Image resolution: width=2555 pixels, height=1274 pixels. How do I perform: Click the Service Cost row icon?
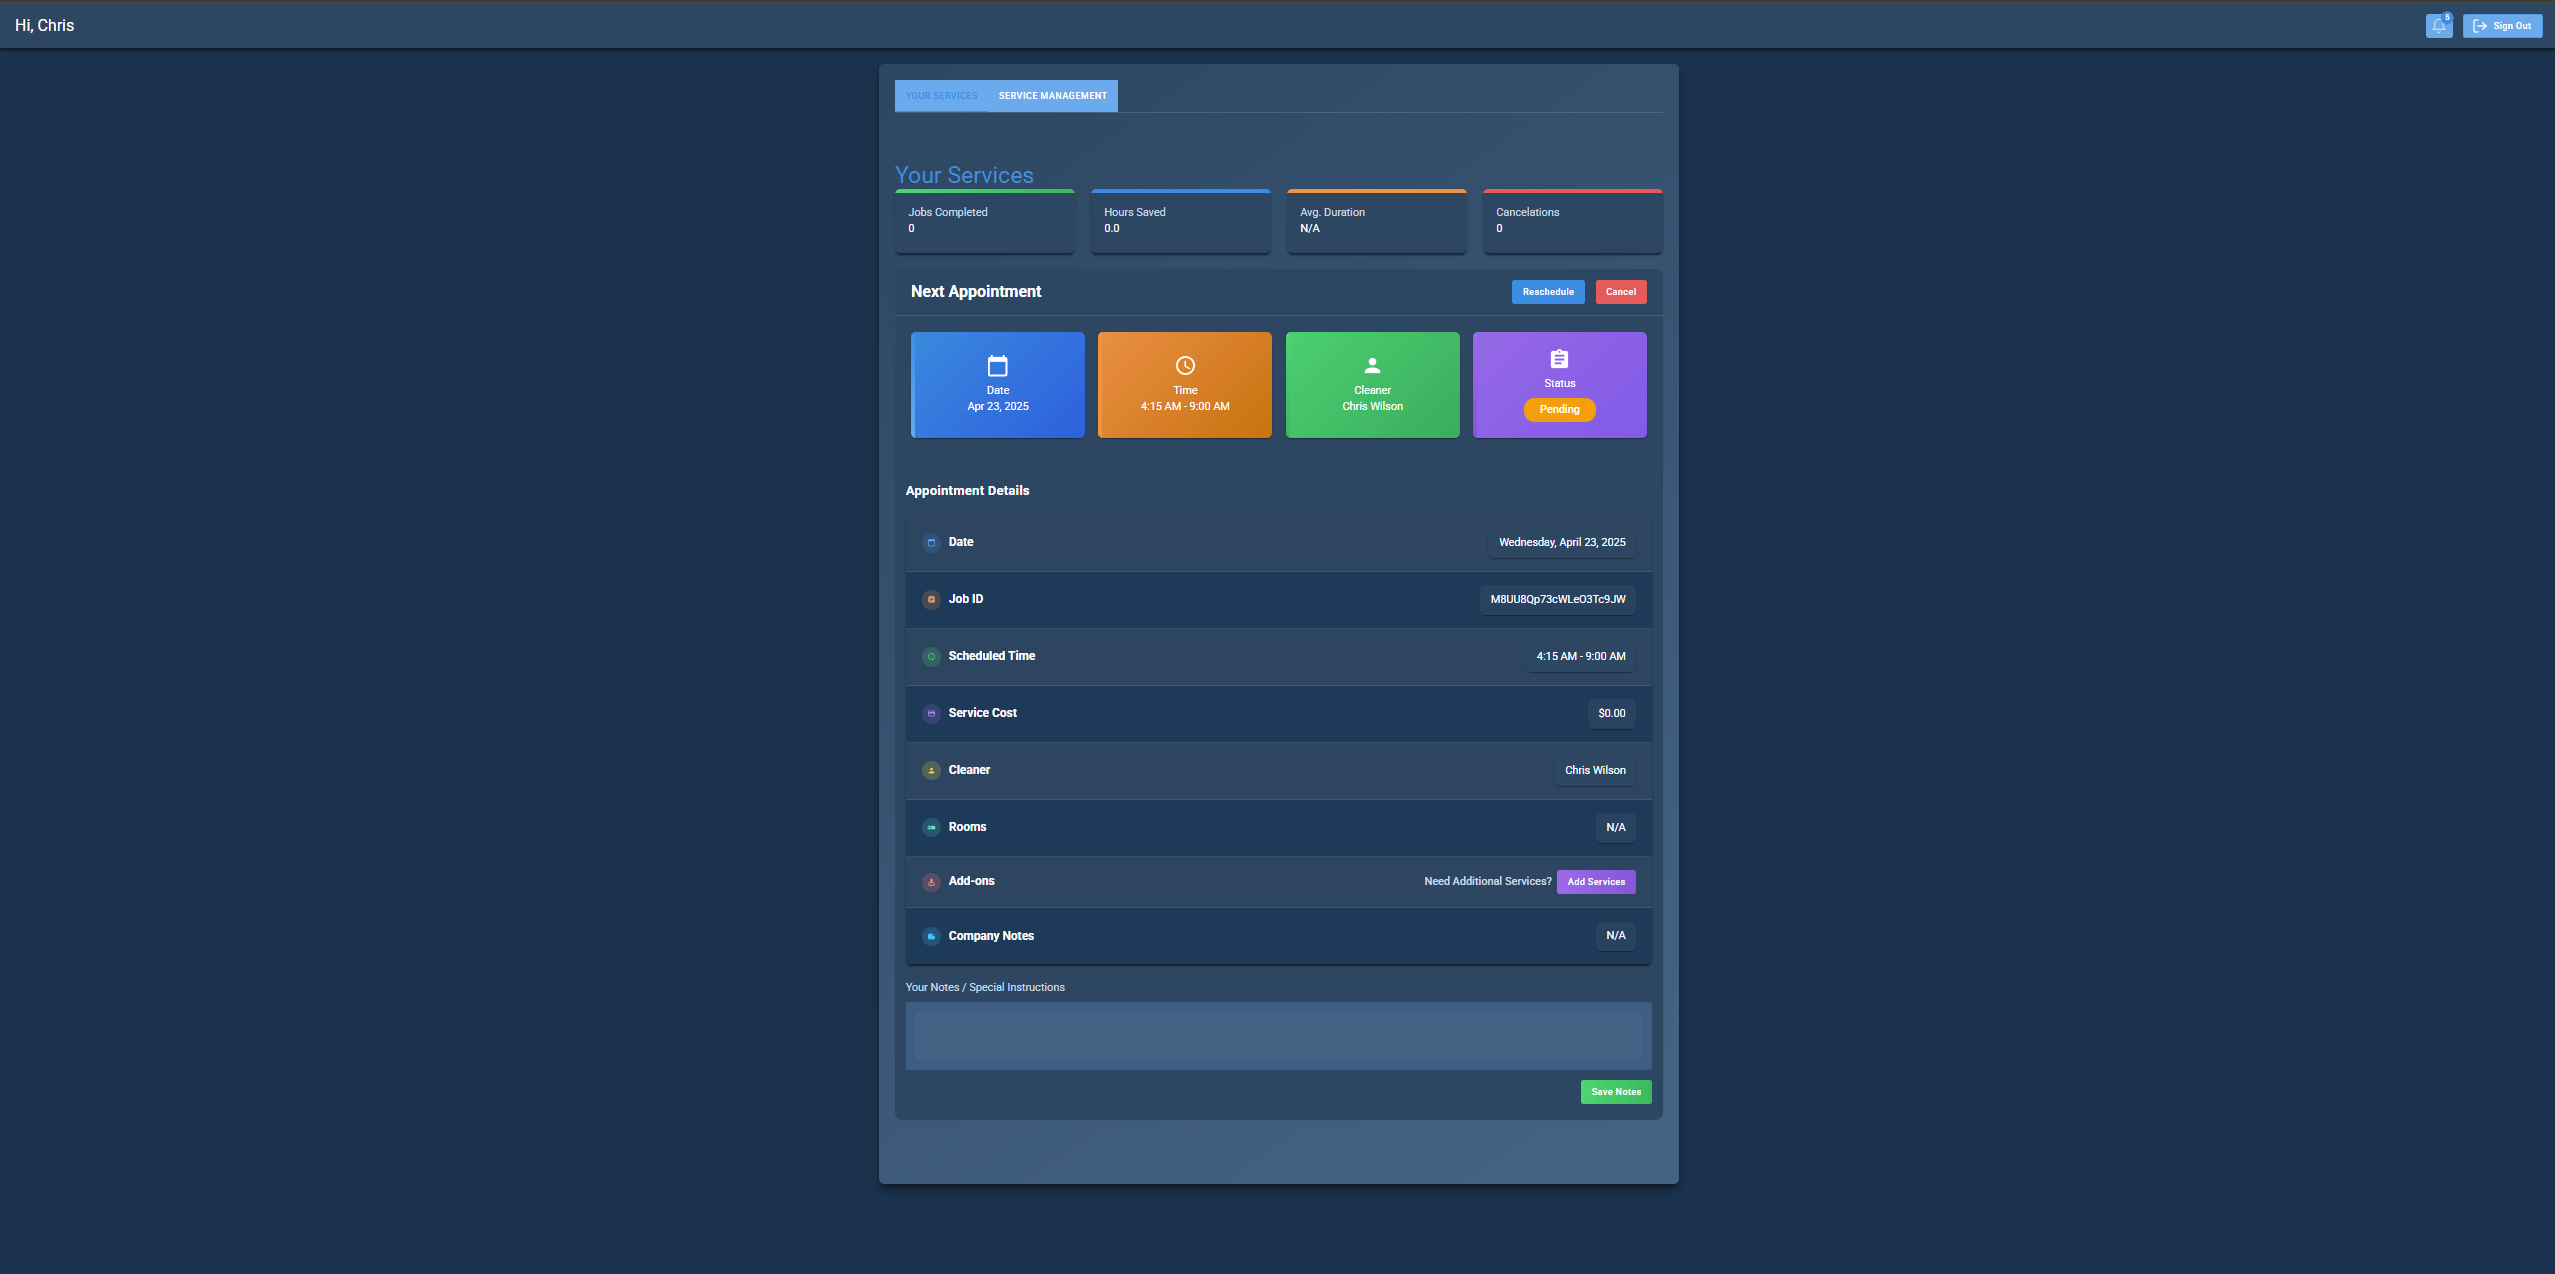coord(931,714)
